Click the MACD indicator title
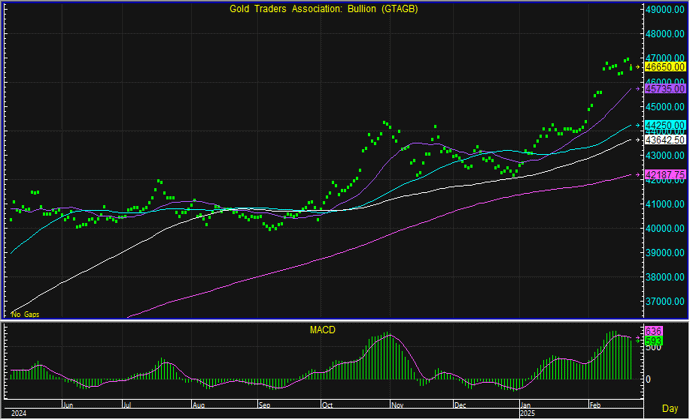 323,329
